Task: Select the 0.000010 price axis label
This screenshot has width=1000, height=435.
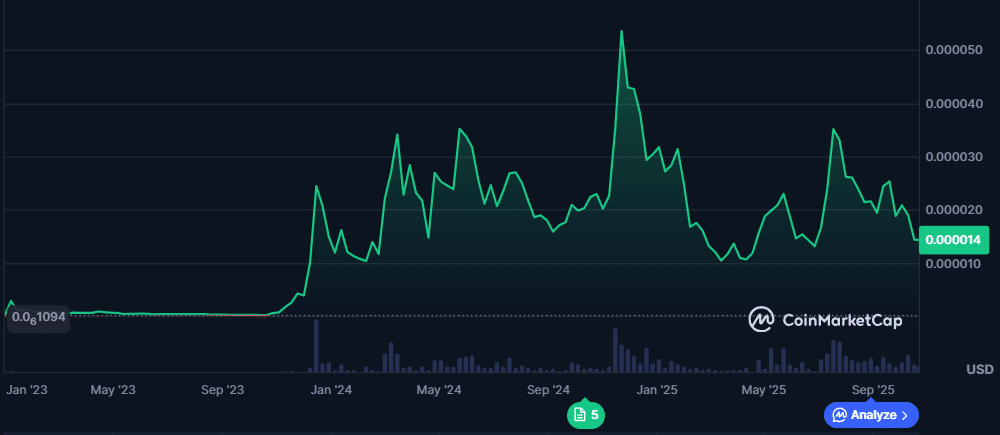Action: [955, 264]
